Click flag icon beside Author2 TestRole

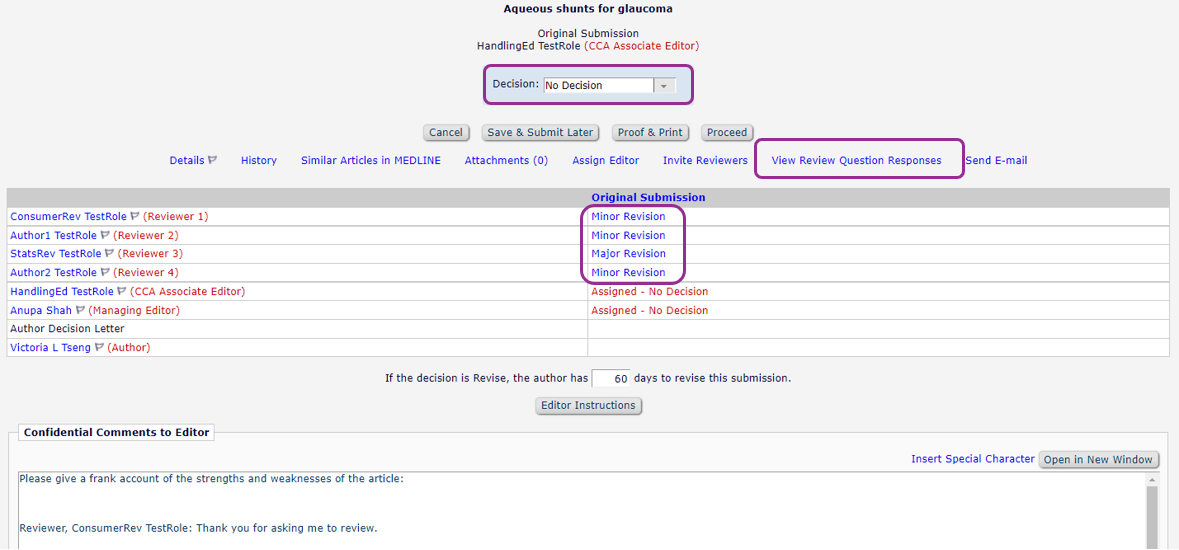[105, 273]
